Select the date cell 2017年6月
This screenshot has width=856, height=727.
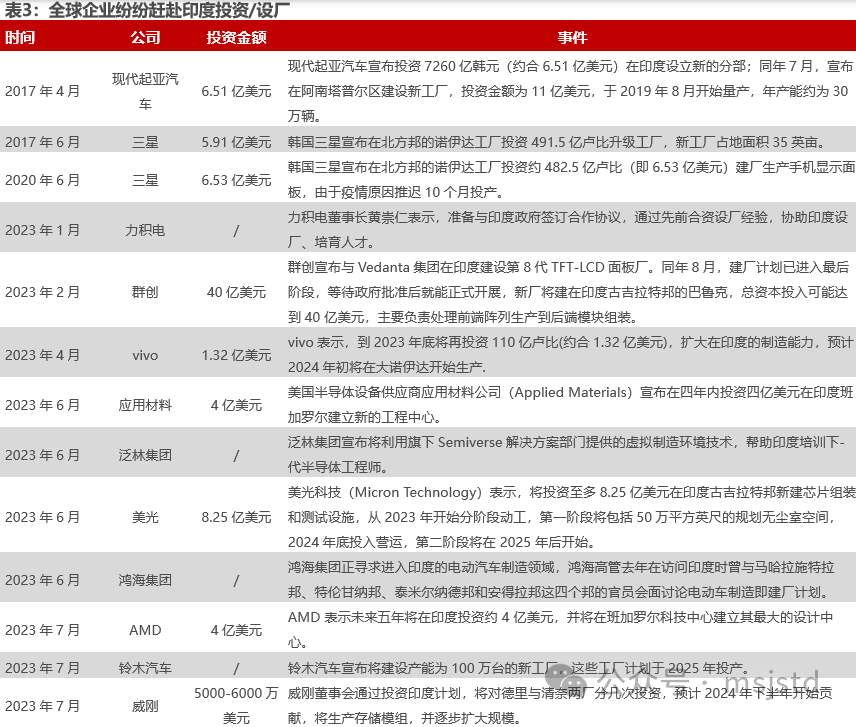point(43,142)
